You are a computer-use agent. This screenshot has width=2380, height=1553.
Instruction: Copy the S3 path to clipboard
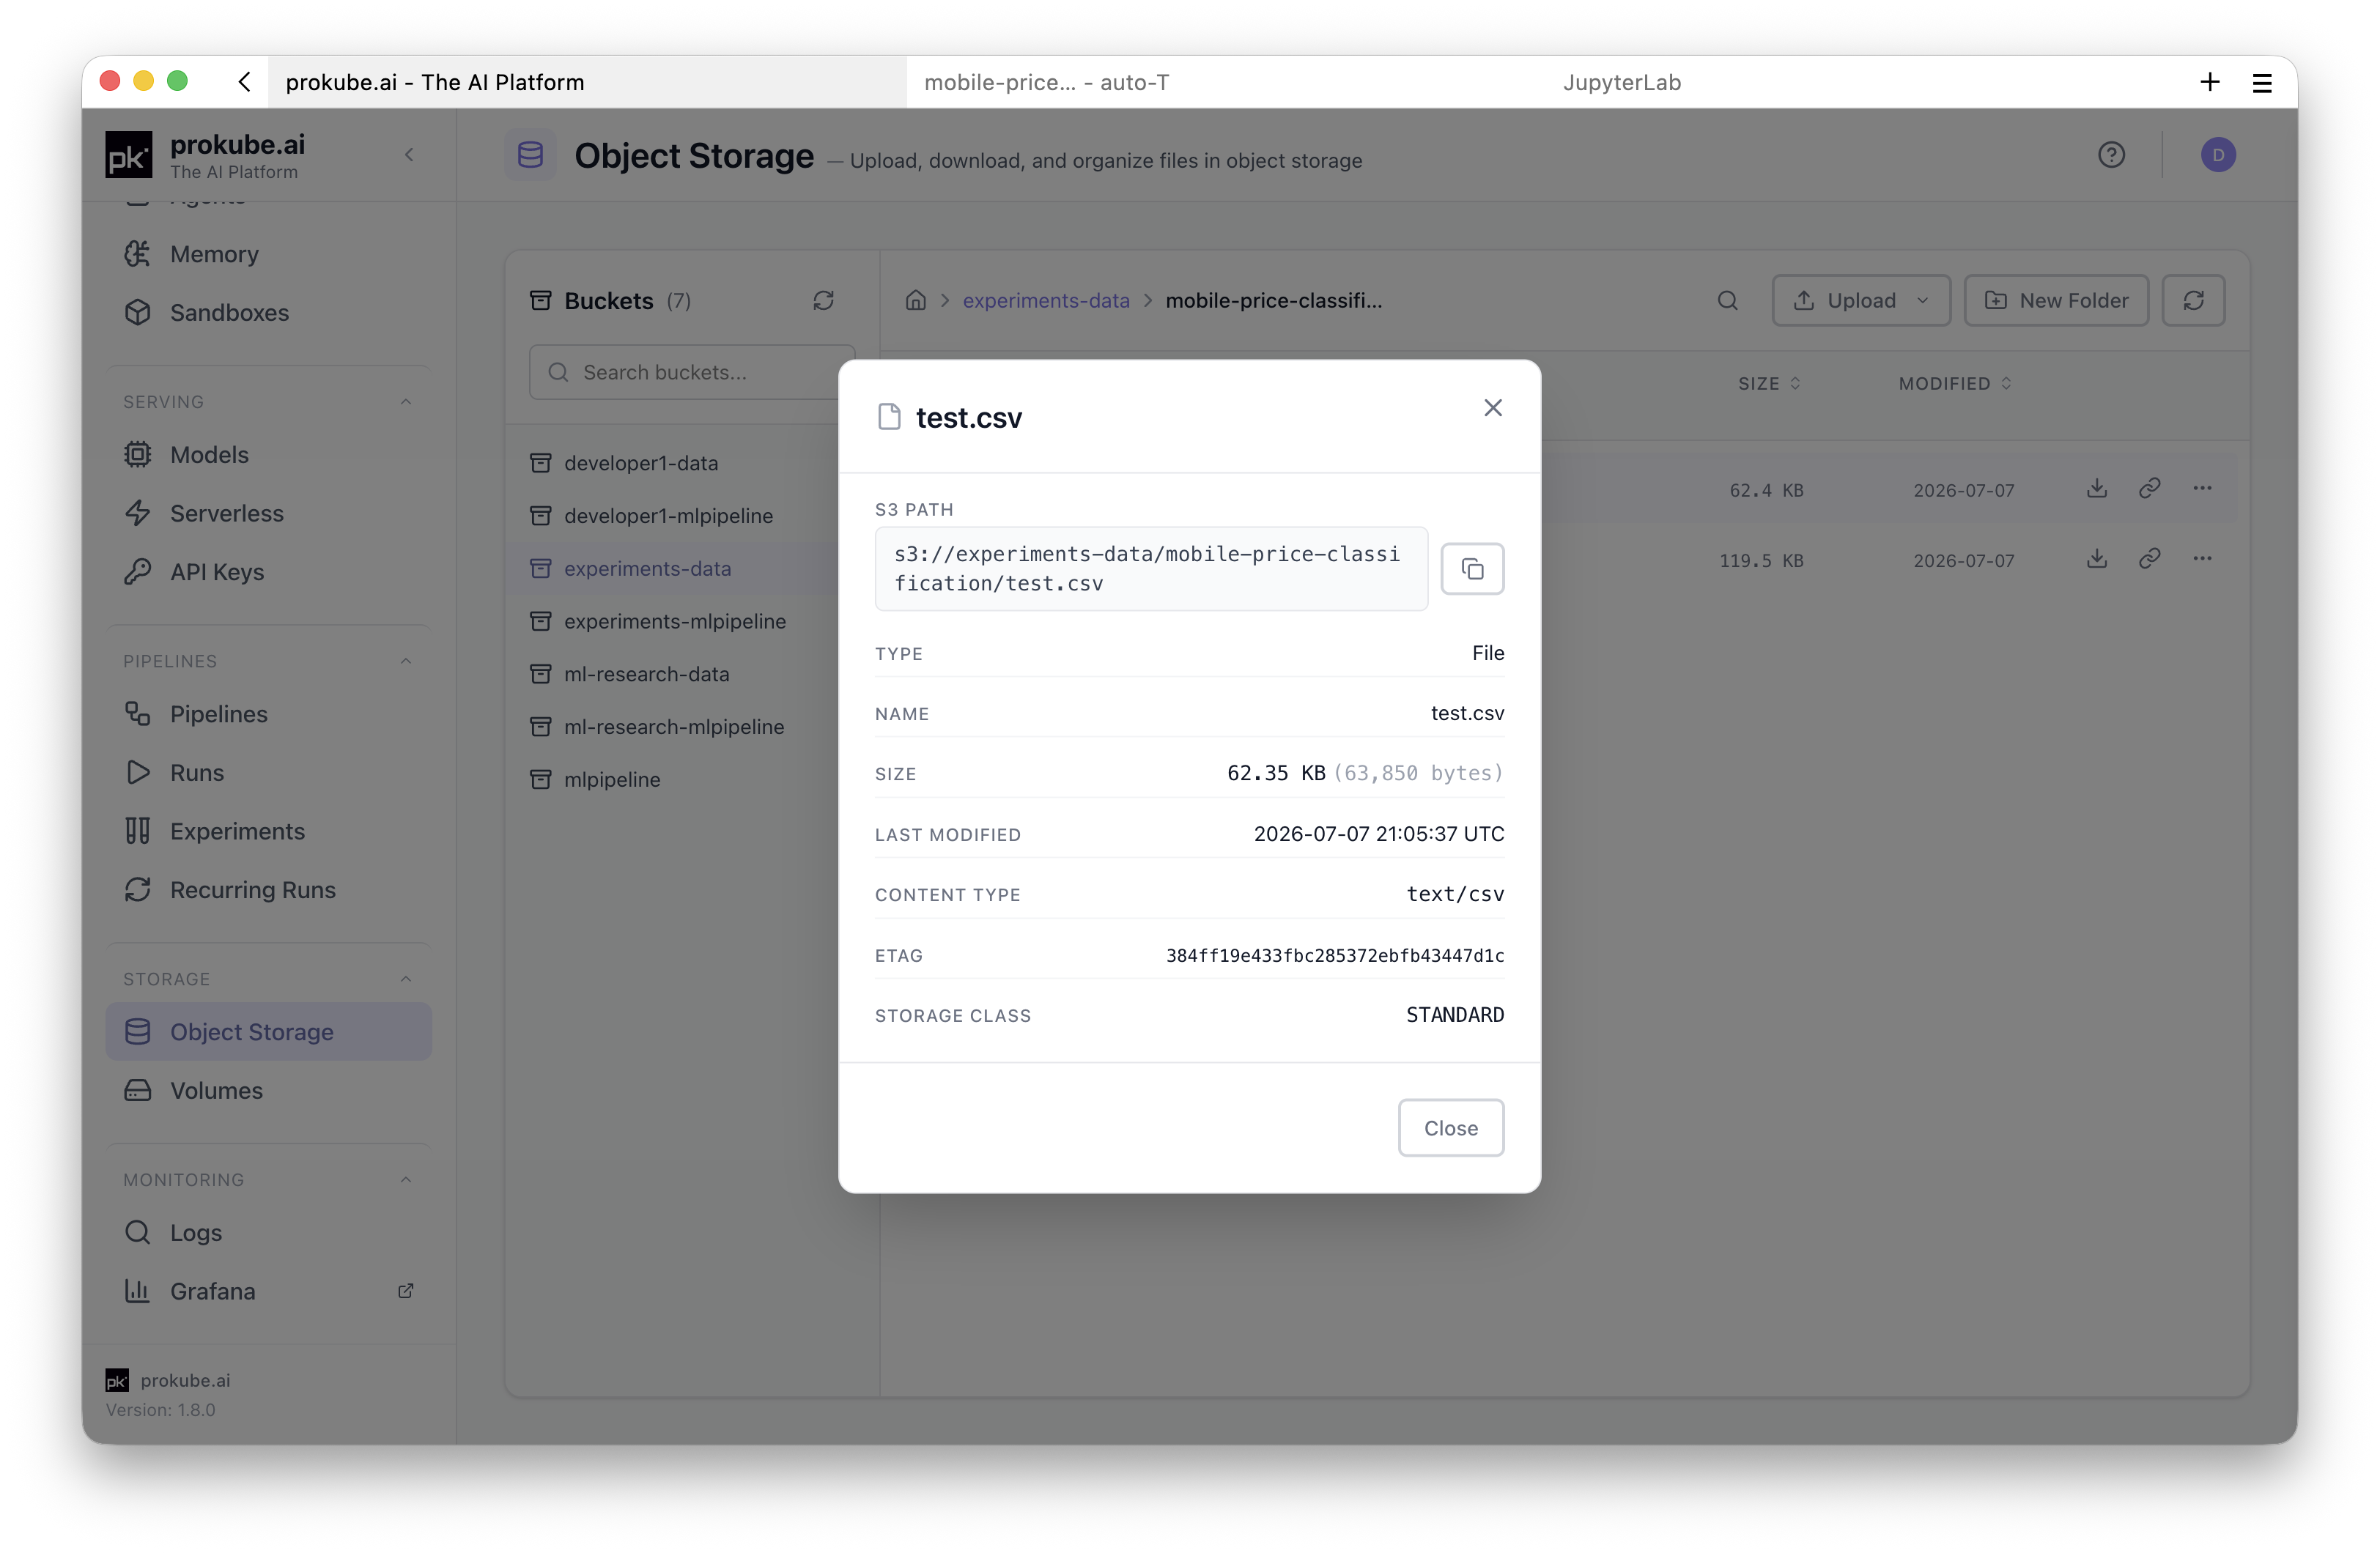[x=1472, y=569]
